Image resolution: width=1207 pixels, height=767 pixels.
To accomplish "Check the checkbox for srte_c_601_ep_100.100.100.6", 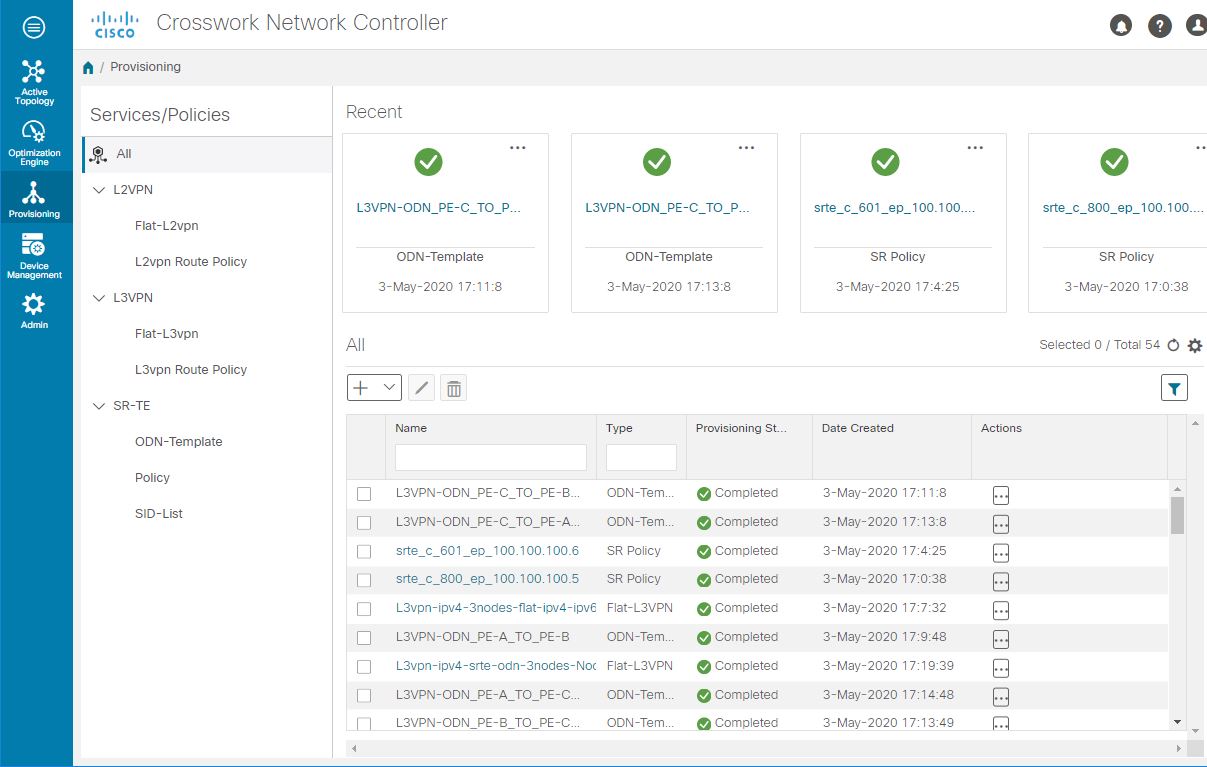I will [364, 551].
